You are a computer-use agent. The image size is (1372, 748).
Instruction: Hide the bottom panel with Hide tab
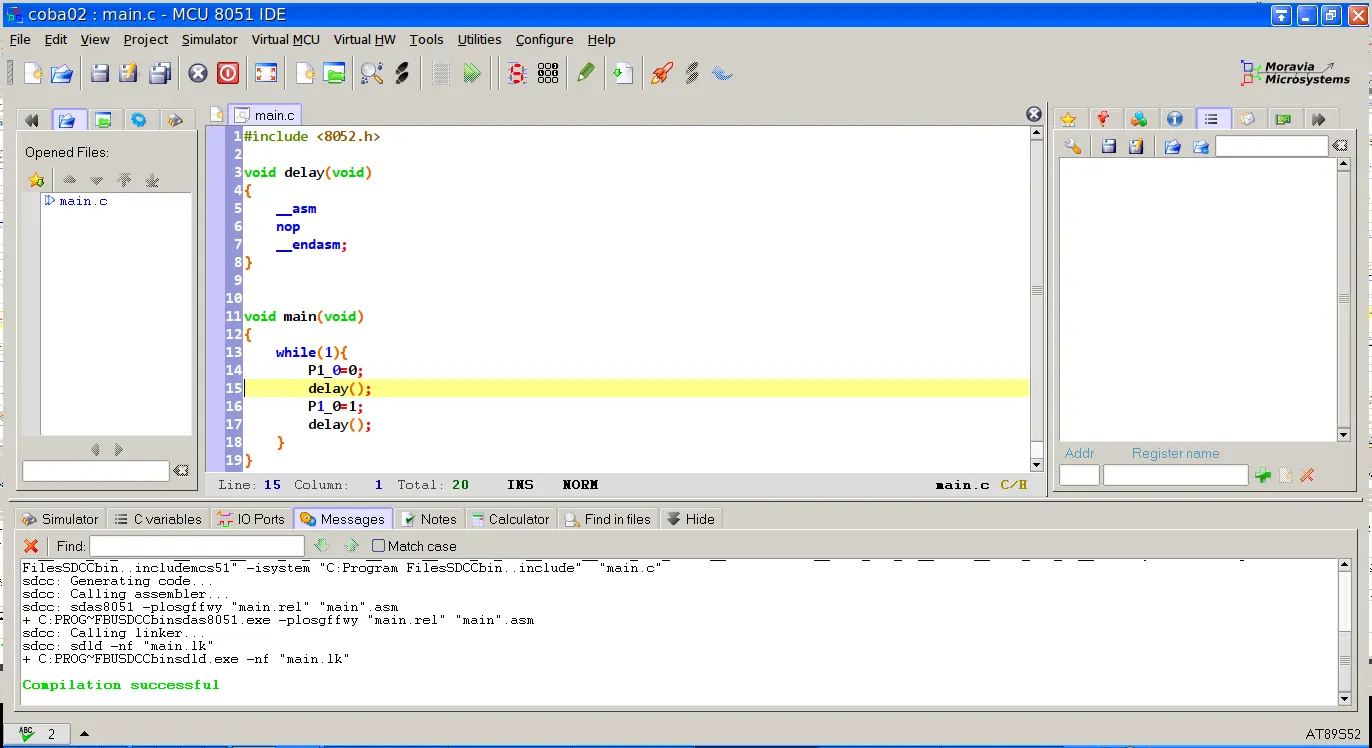click(x=690, y=519)
